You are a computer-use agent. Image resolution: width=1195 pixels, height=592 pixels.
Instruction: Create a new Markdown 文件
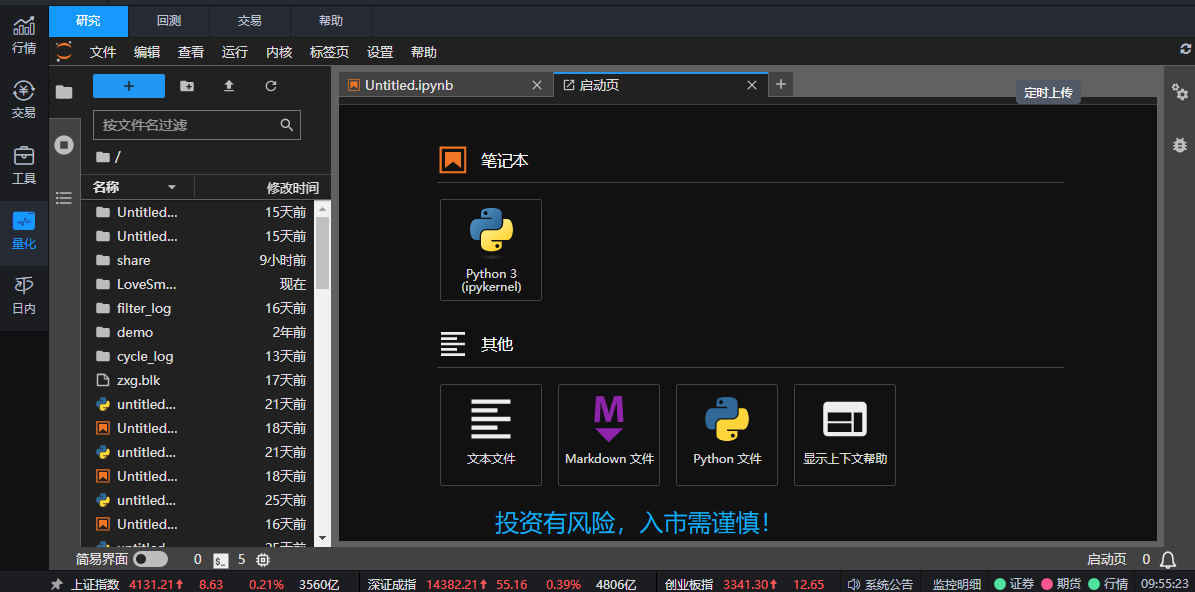609,435
